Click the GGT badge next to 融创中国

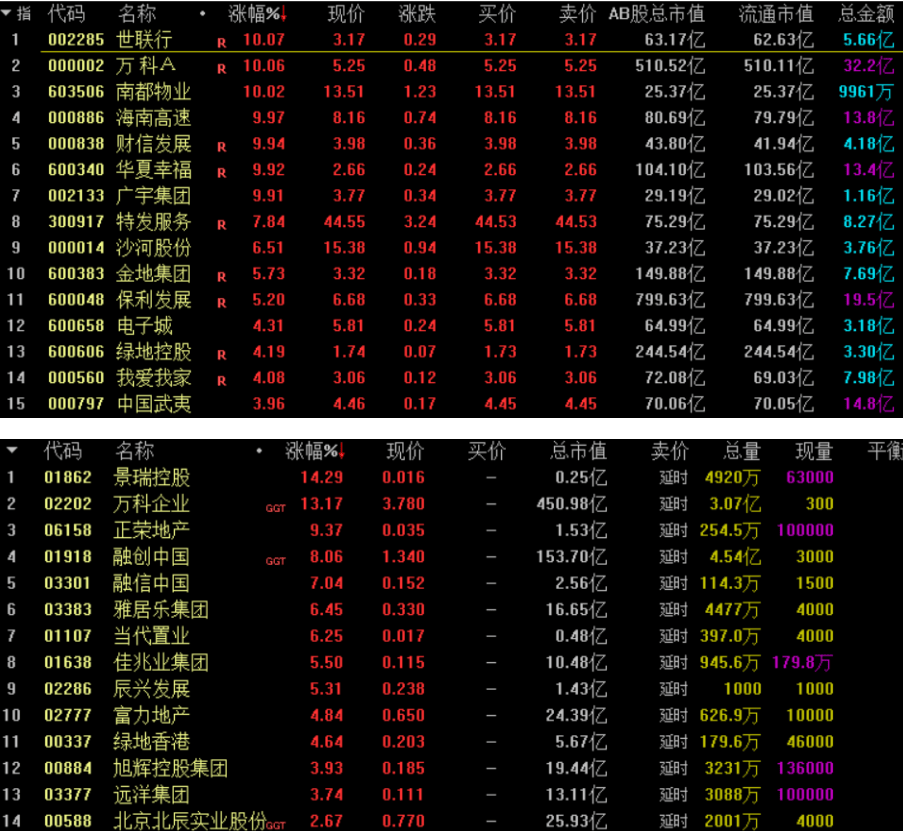tap(275, 561)
